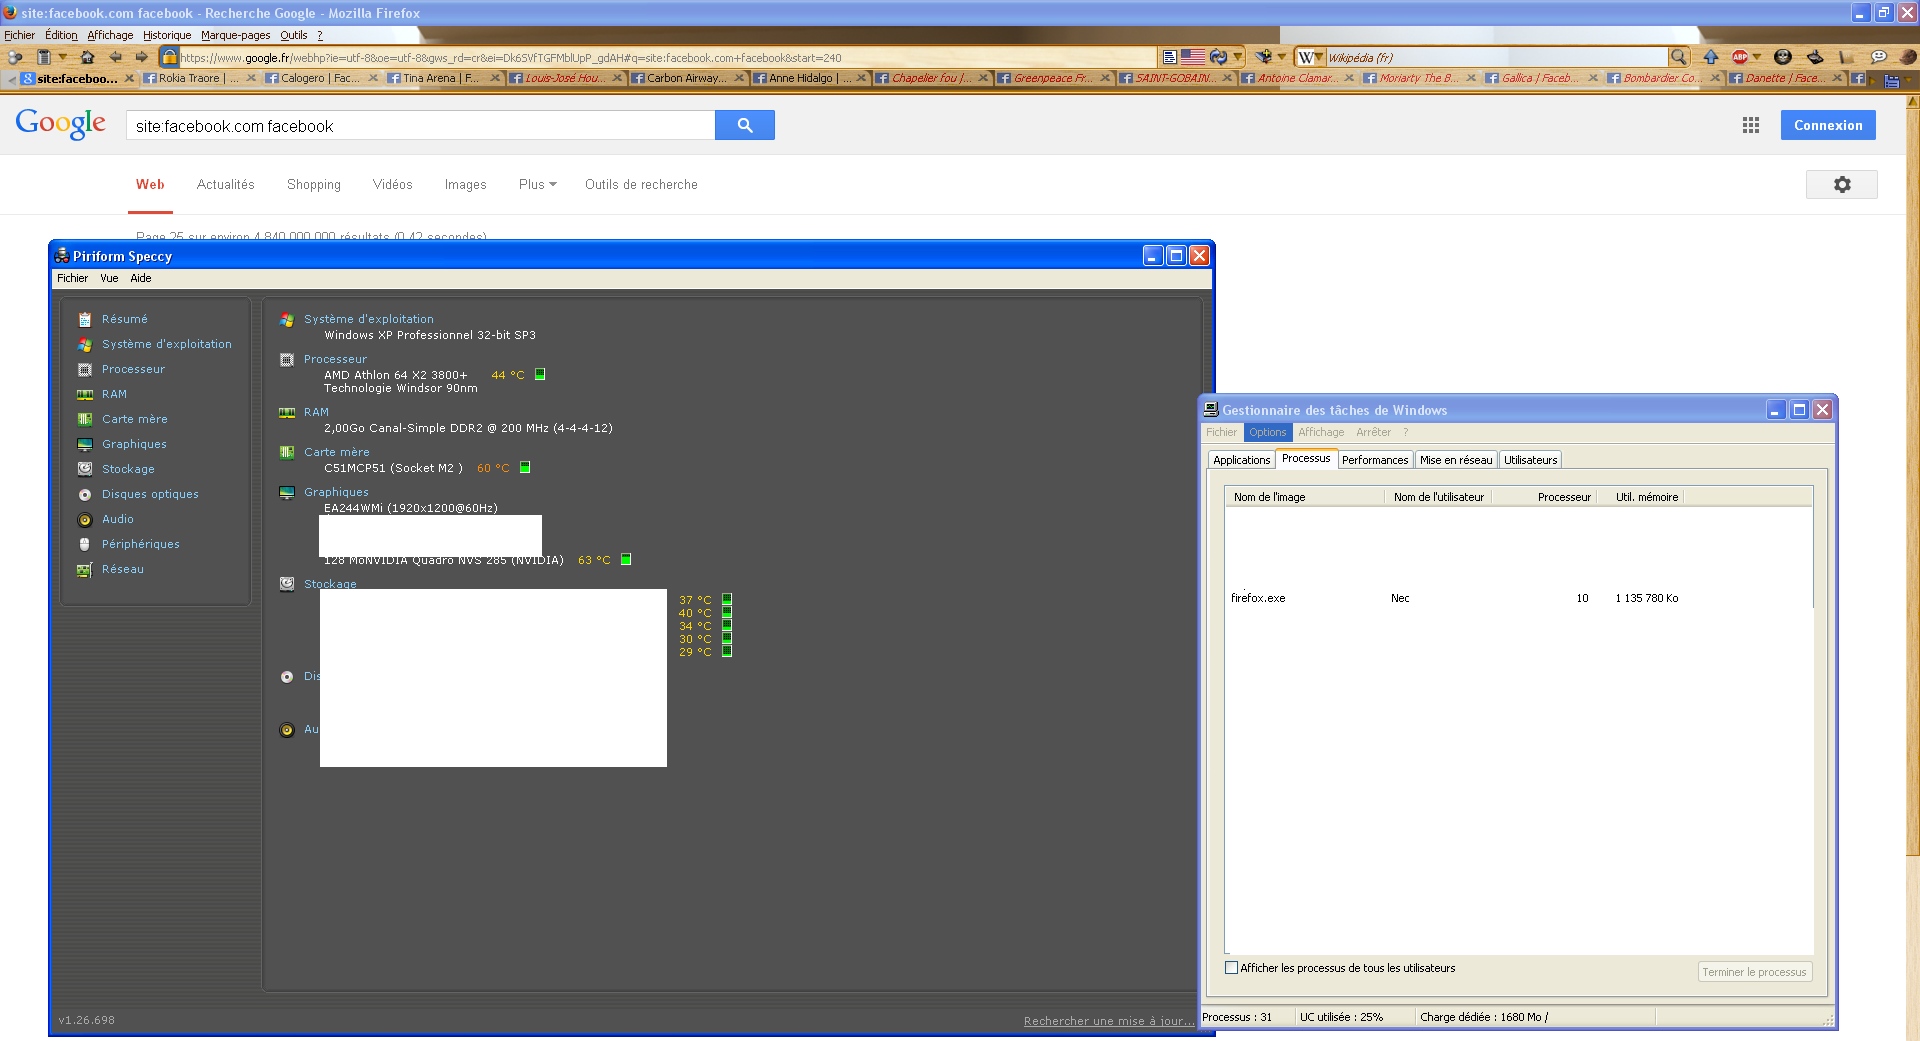Click the Google settings gear icon

tap(1841, 184)
